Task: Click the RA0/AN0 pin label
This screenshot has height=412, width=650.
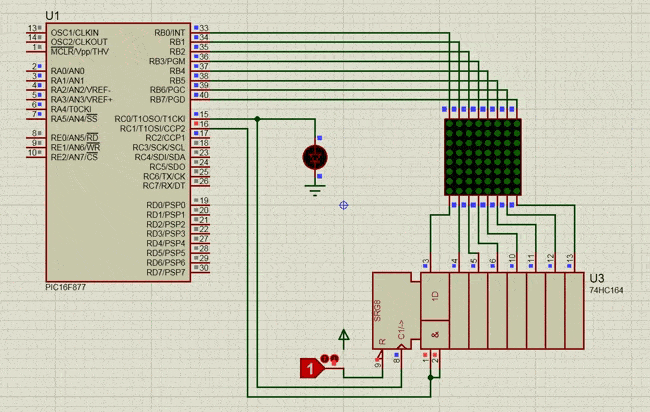Action: [x=68, y=71]
